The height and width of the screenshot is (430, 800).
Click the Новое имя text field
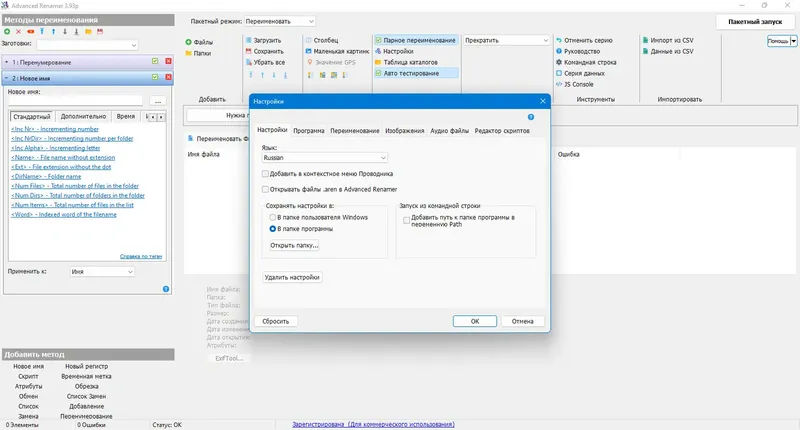[76, 101]
